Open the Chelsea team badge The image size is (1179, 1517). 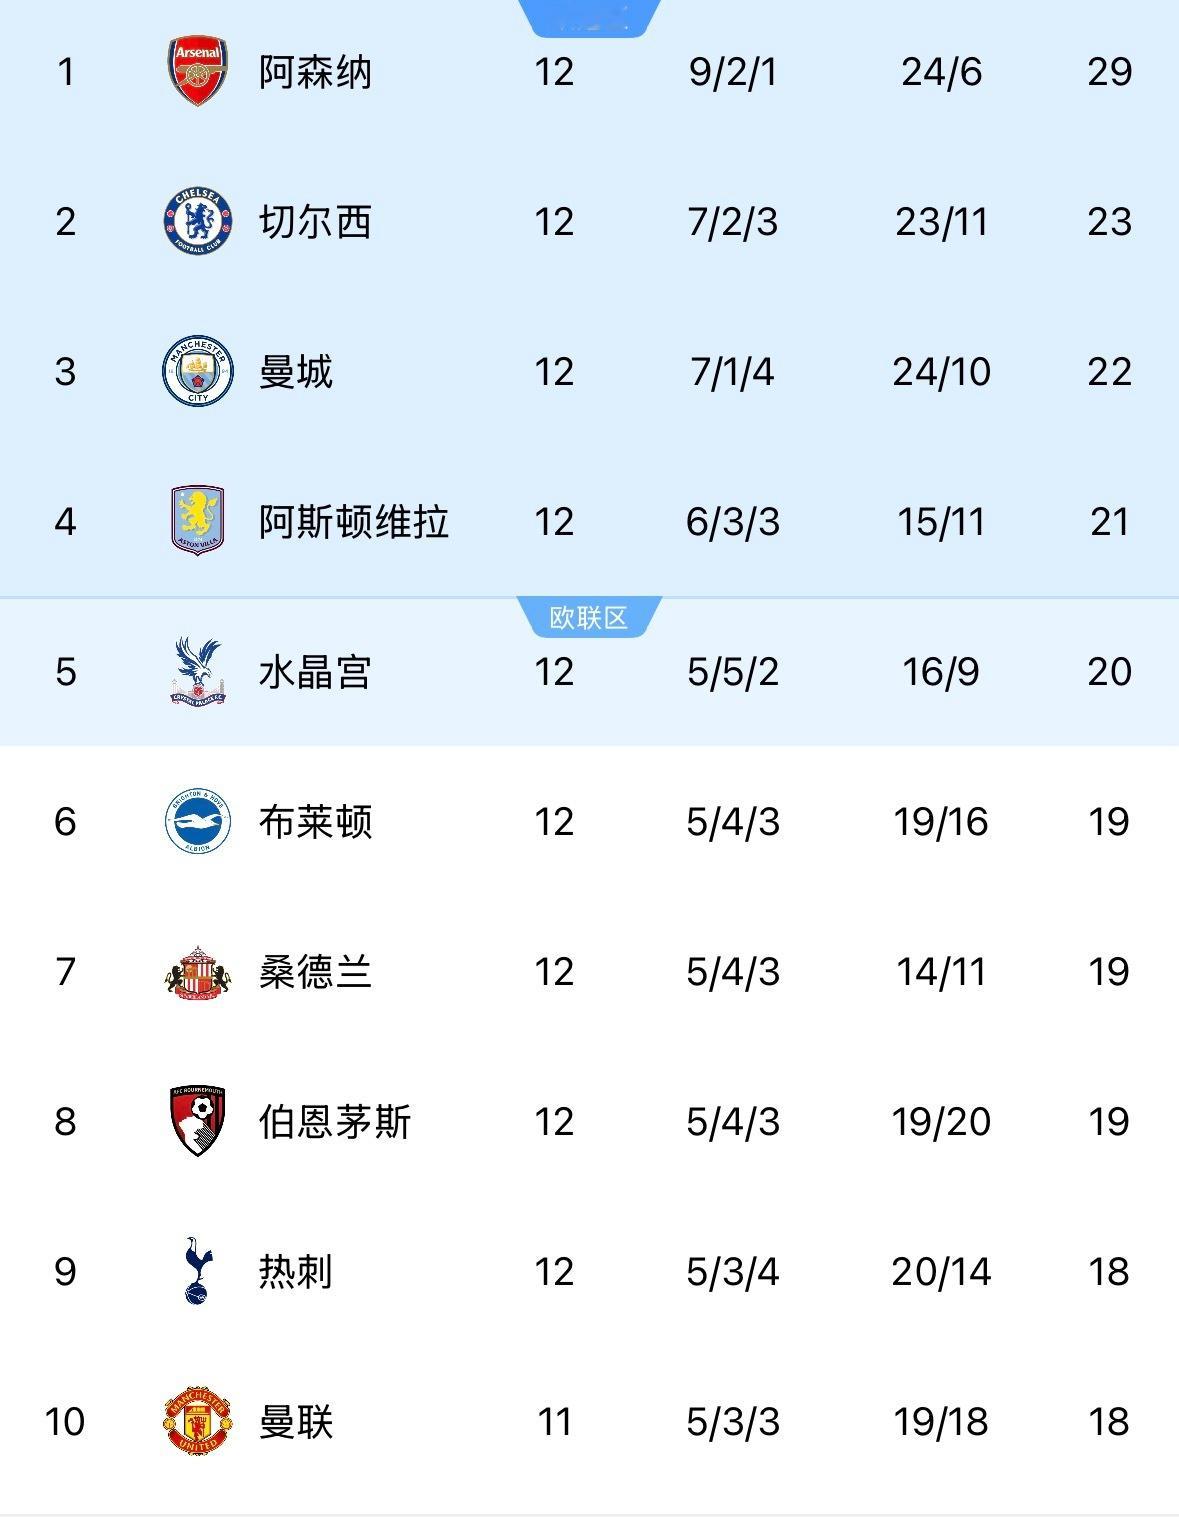[197, 221]
